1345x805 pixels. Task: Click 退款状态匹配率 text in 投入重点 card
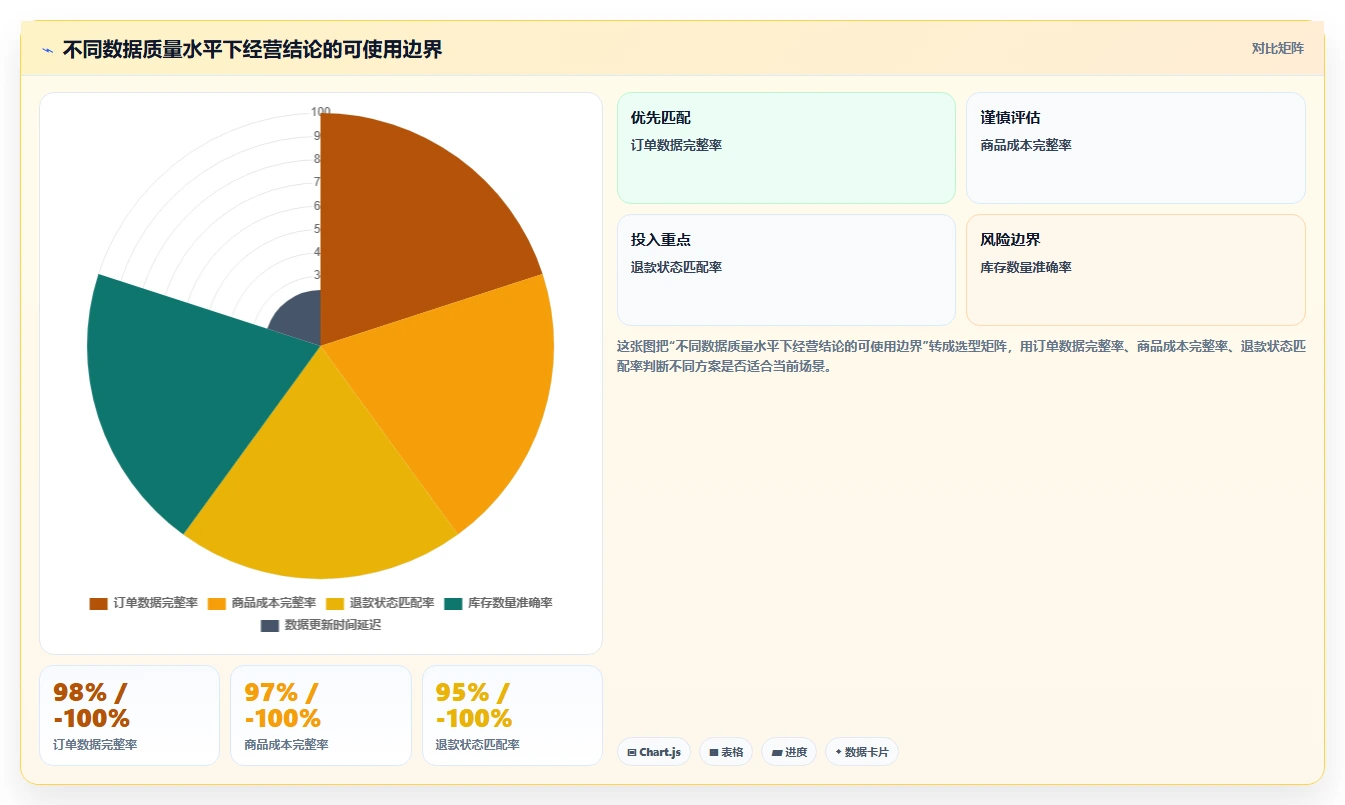pyautogui.click(x=676, y=268)
